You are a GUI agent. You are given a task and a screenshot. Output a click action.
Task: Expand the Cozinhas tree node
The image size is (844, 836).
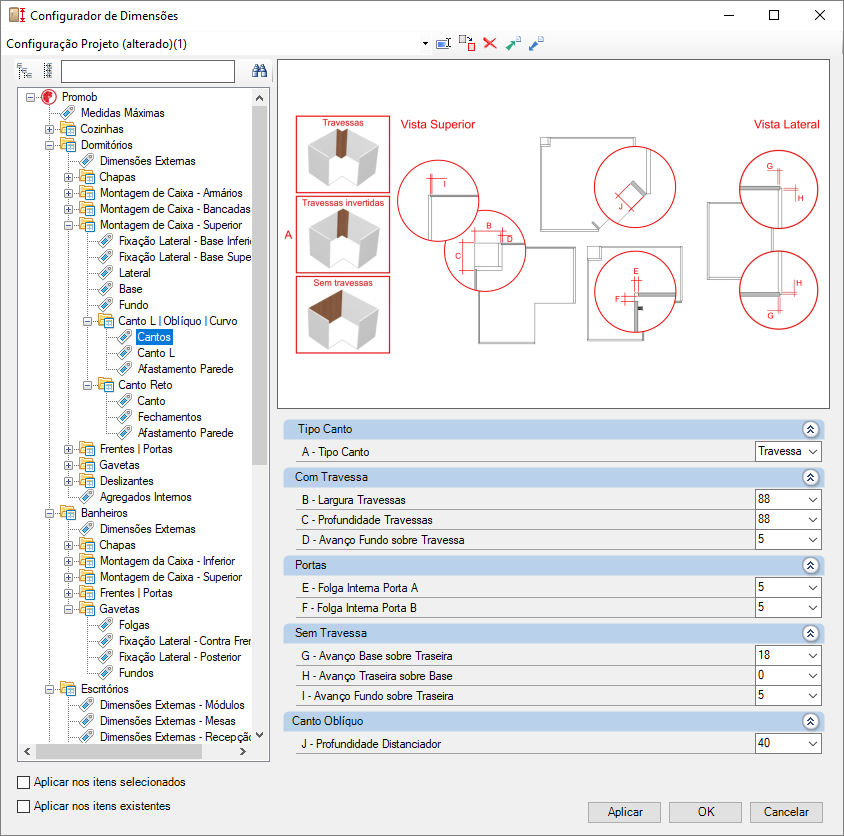pyautogui.click(x=50, y=129)
